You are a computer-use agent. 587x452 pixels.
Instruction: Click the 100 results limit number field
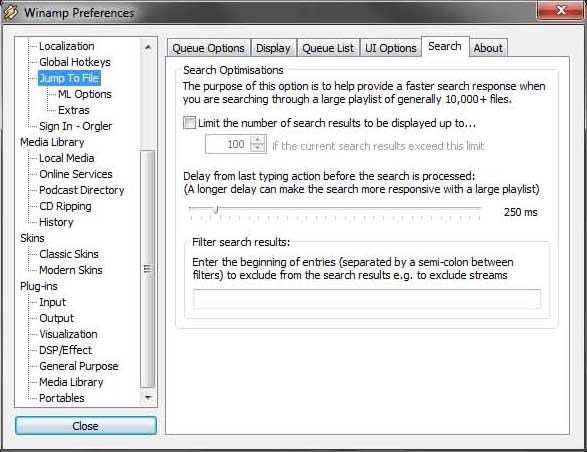[x=228, y=144]
